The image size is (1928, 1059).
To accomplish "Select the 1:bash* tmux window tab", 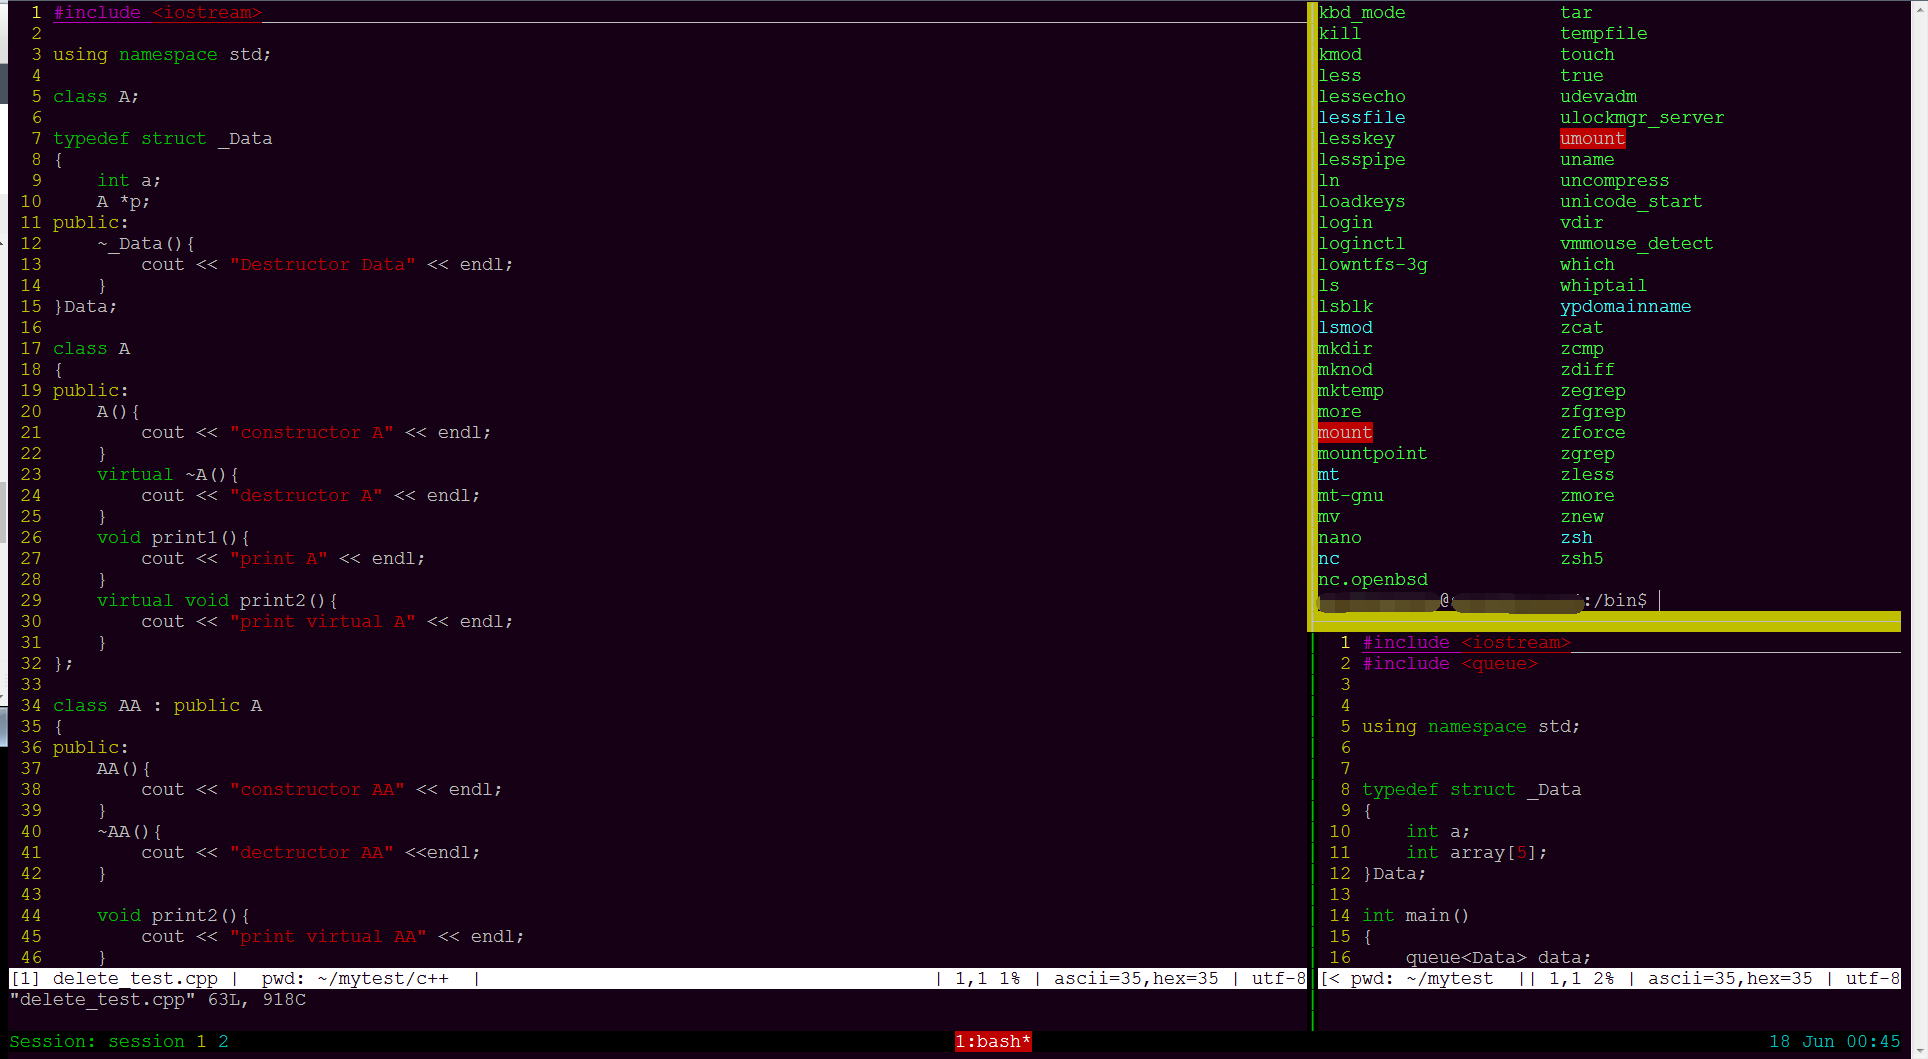I will 992,1041.
